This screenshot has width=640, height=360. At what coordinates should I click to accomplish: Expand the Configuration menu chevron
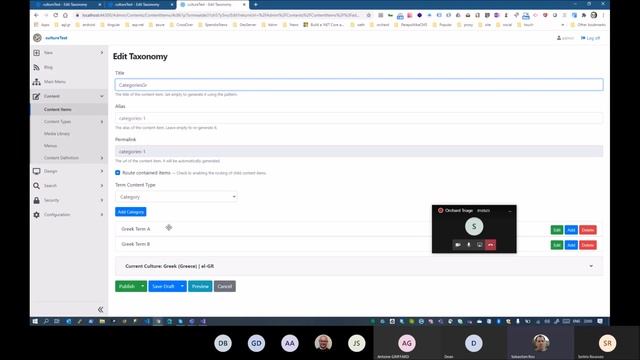102,215
